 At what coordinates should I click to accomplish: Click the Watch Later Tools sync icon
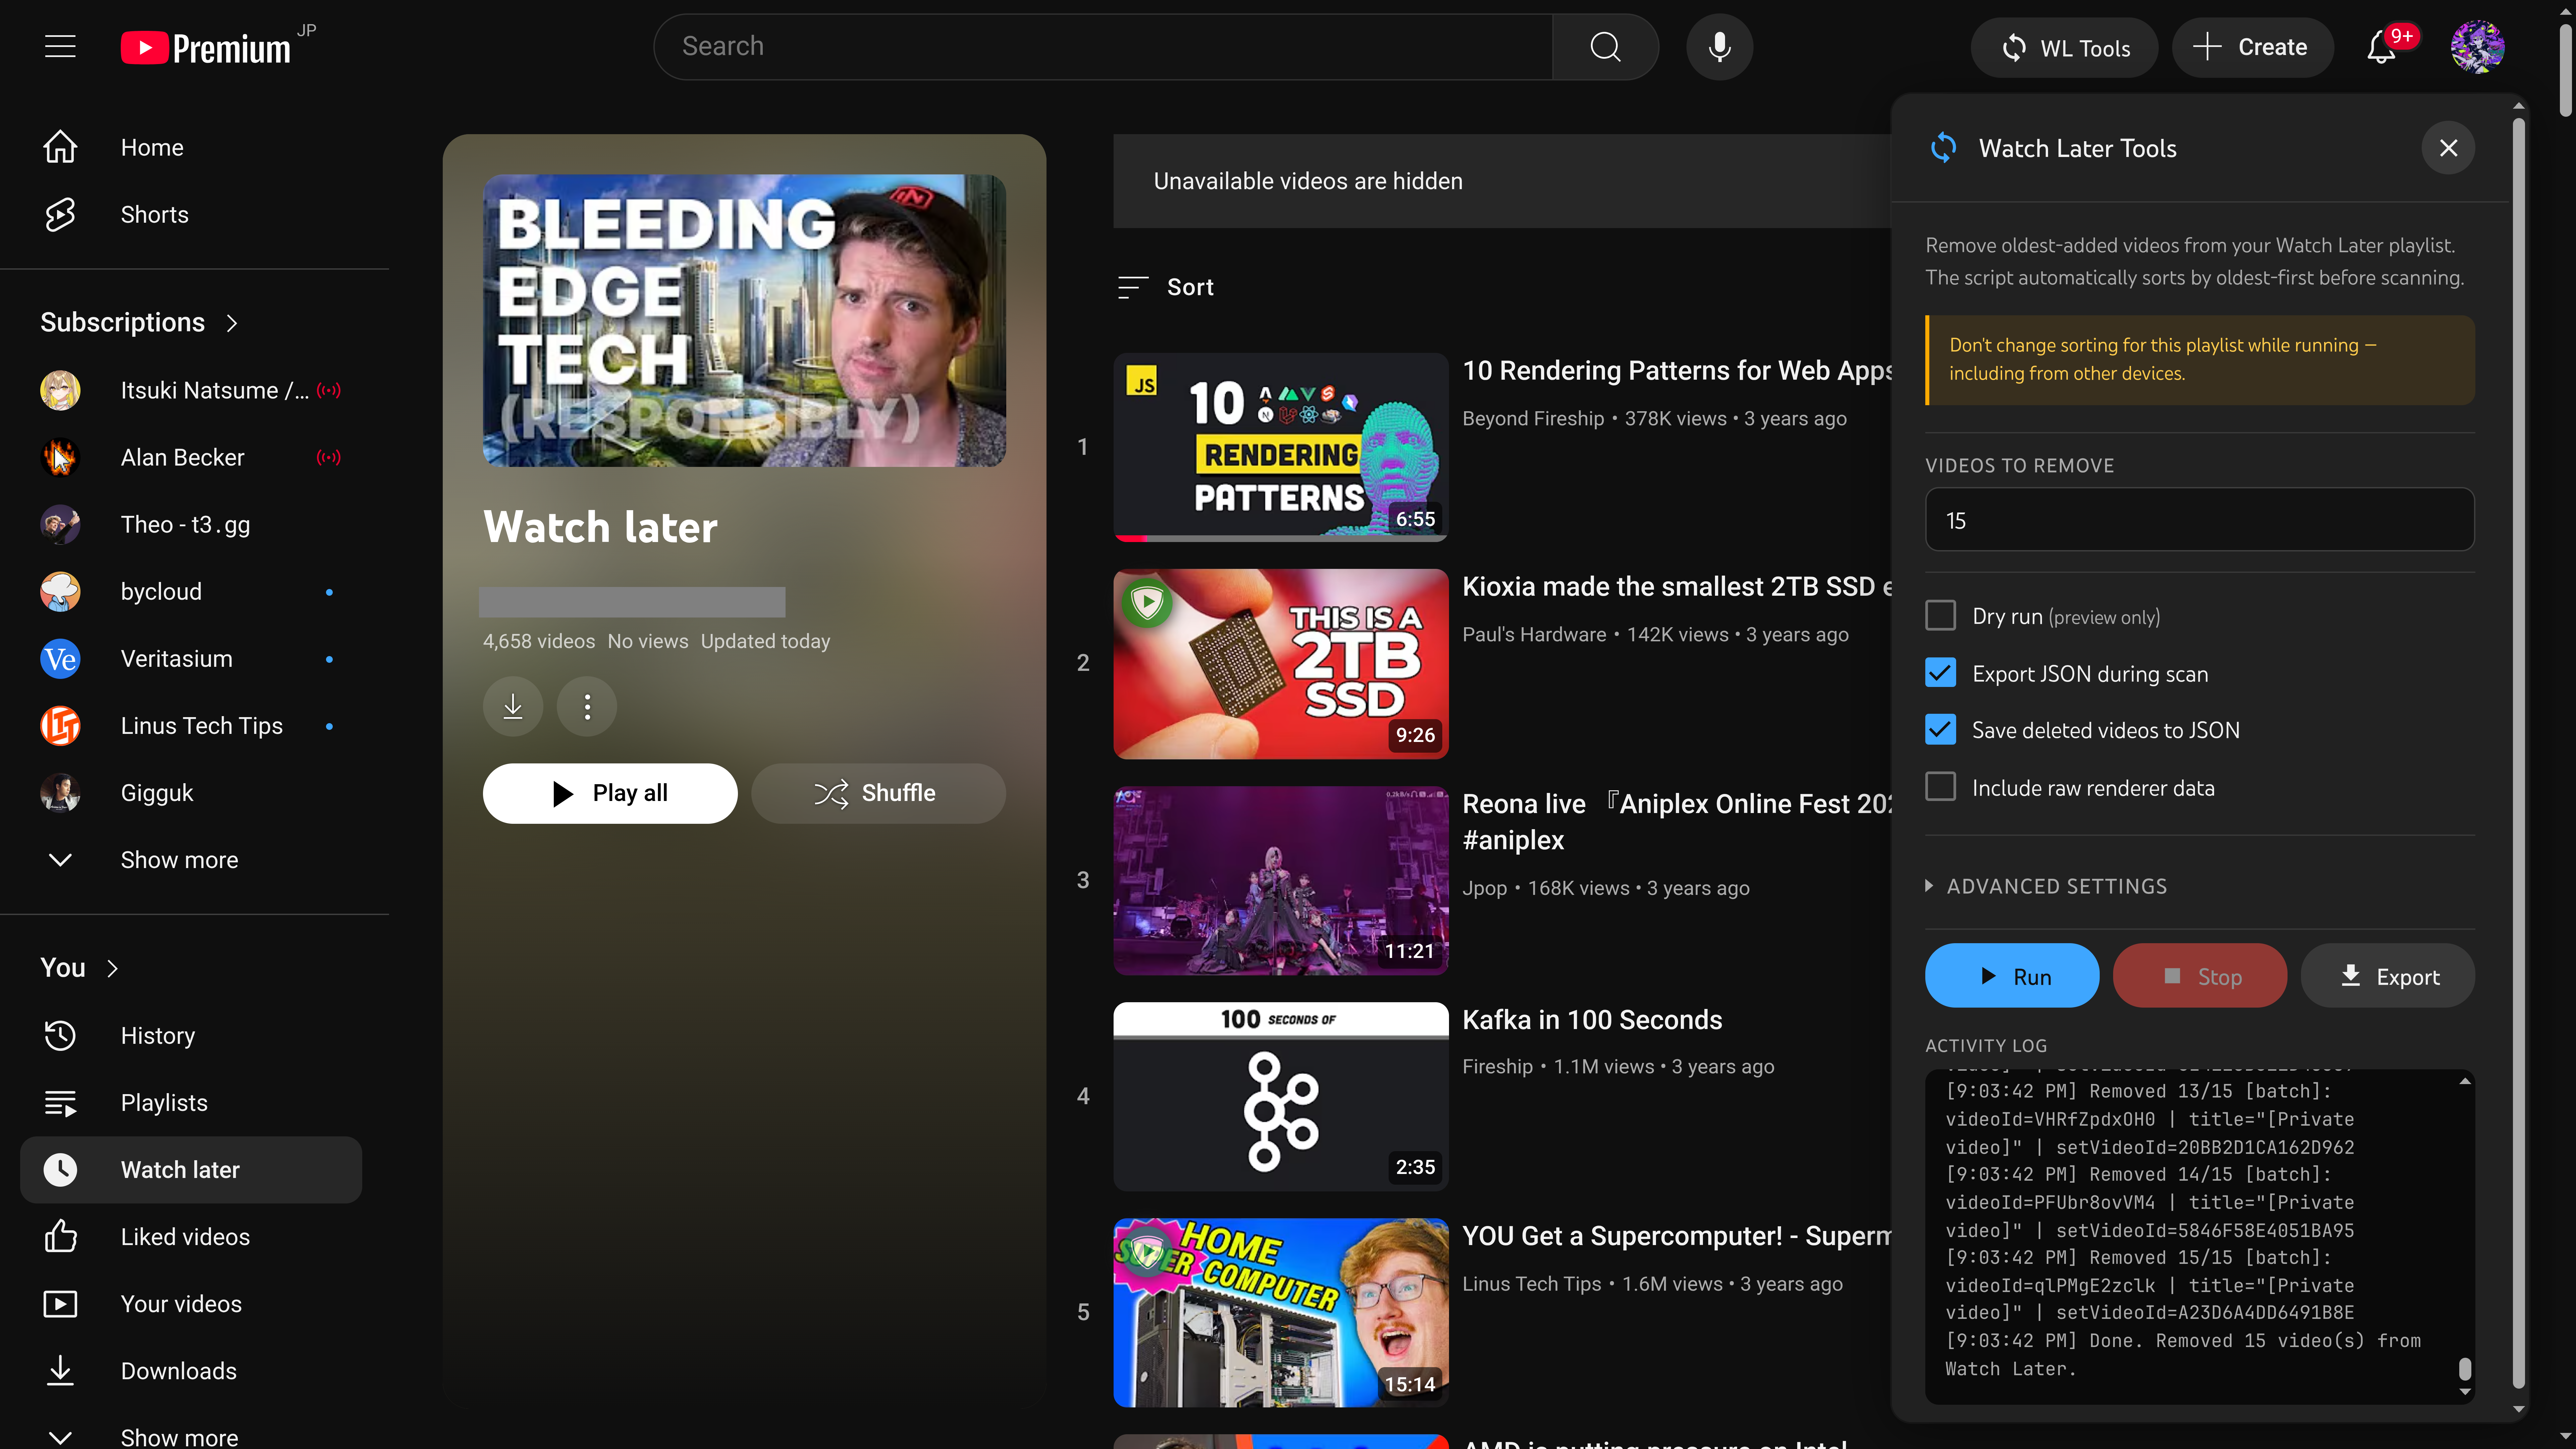[1943, 148]
